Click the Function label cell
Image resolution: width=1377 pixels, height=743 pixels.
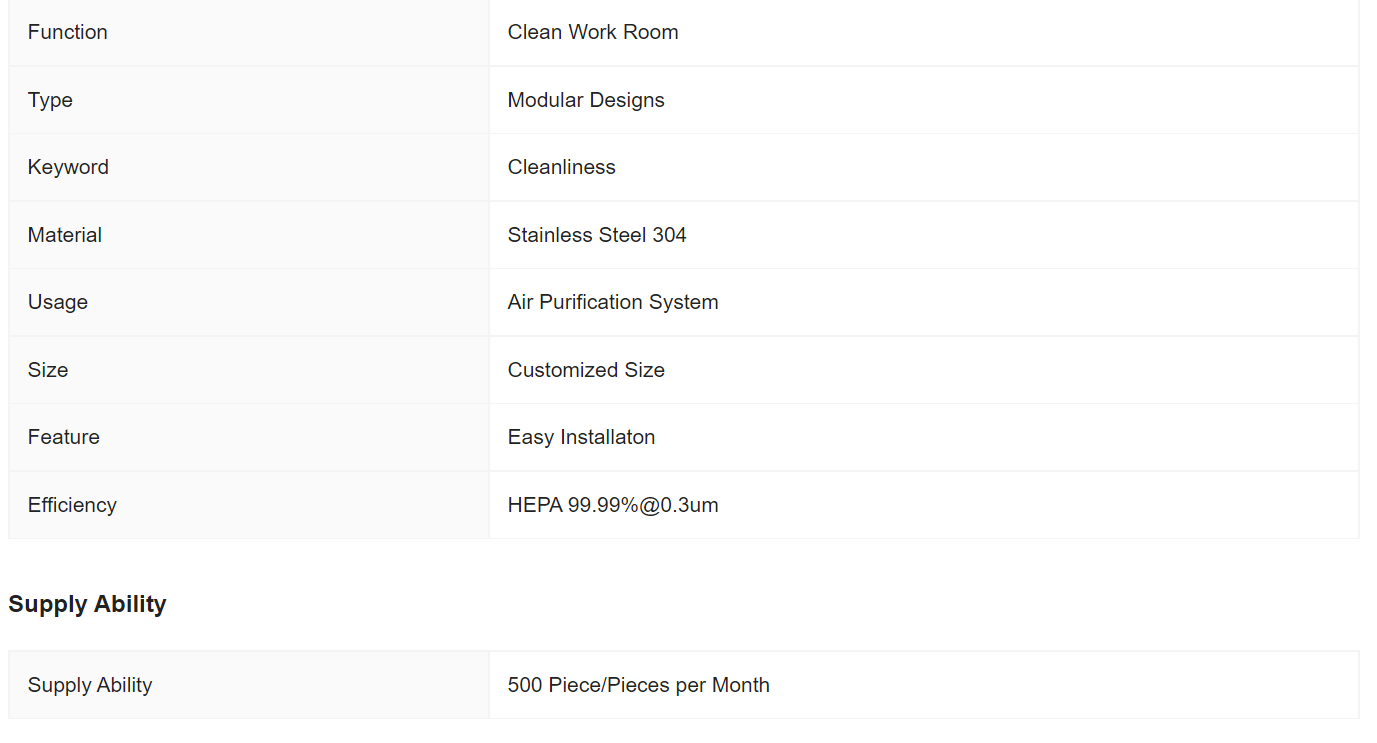click(249, 33)
